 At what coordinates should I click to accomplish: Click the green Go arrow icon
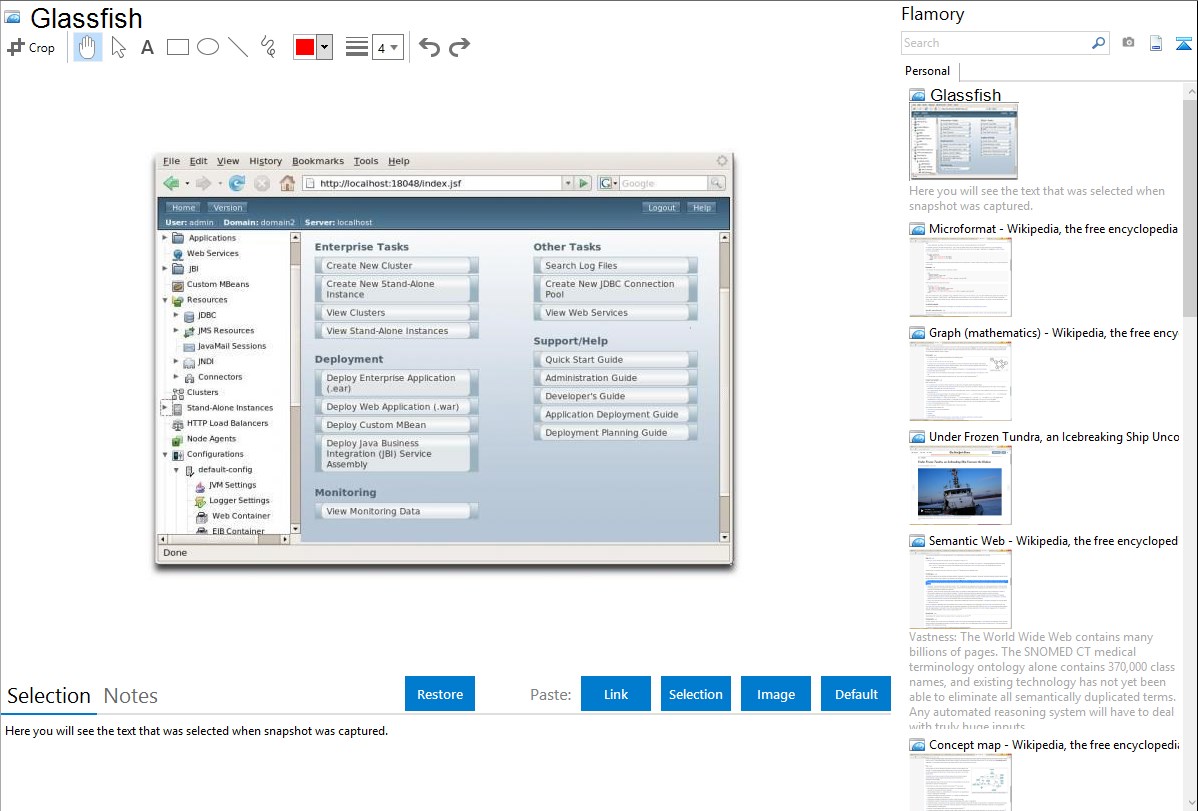pyautogui.click(x=584, y=183)
